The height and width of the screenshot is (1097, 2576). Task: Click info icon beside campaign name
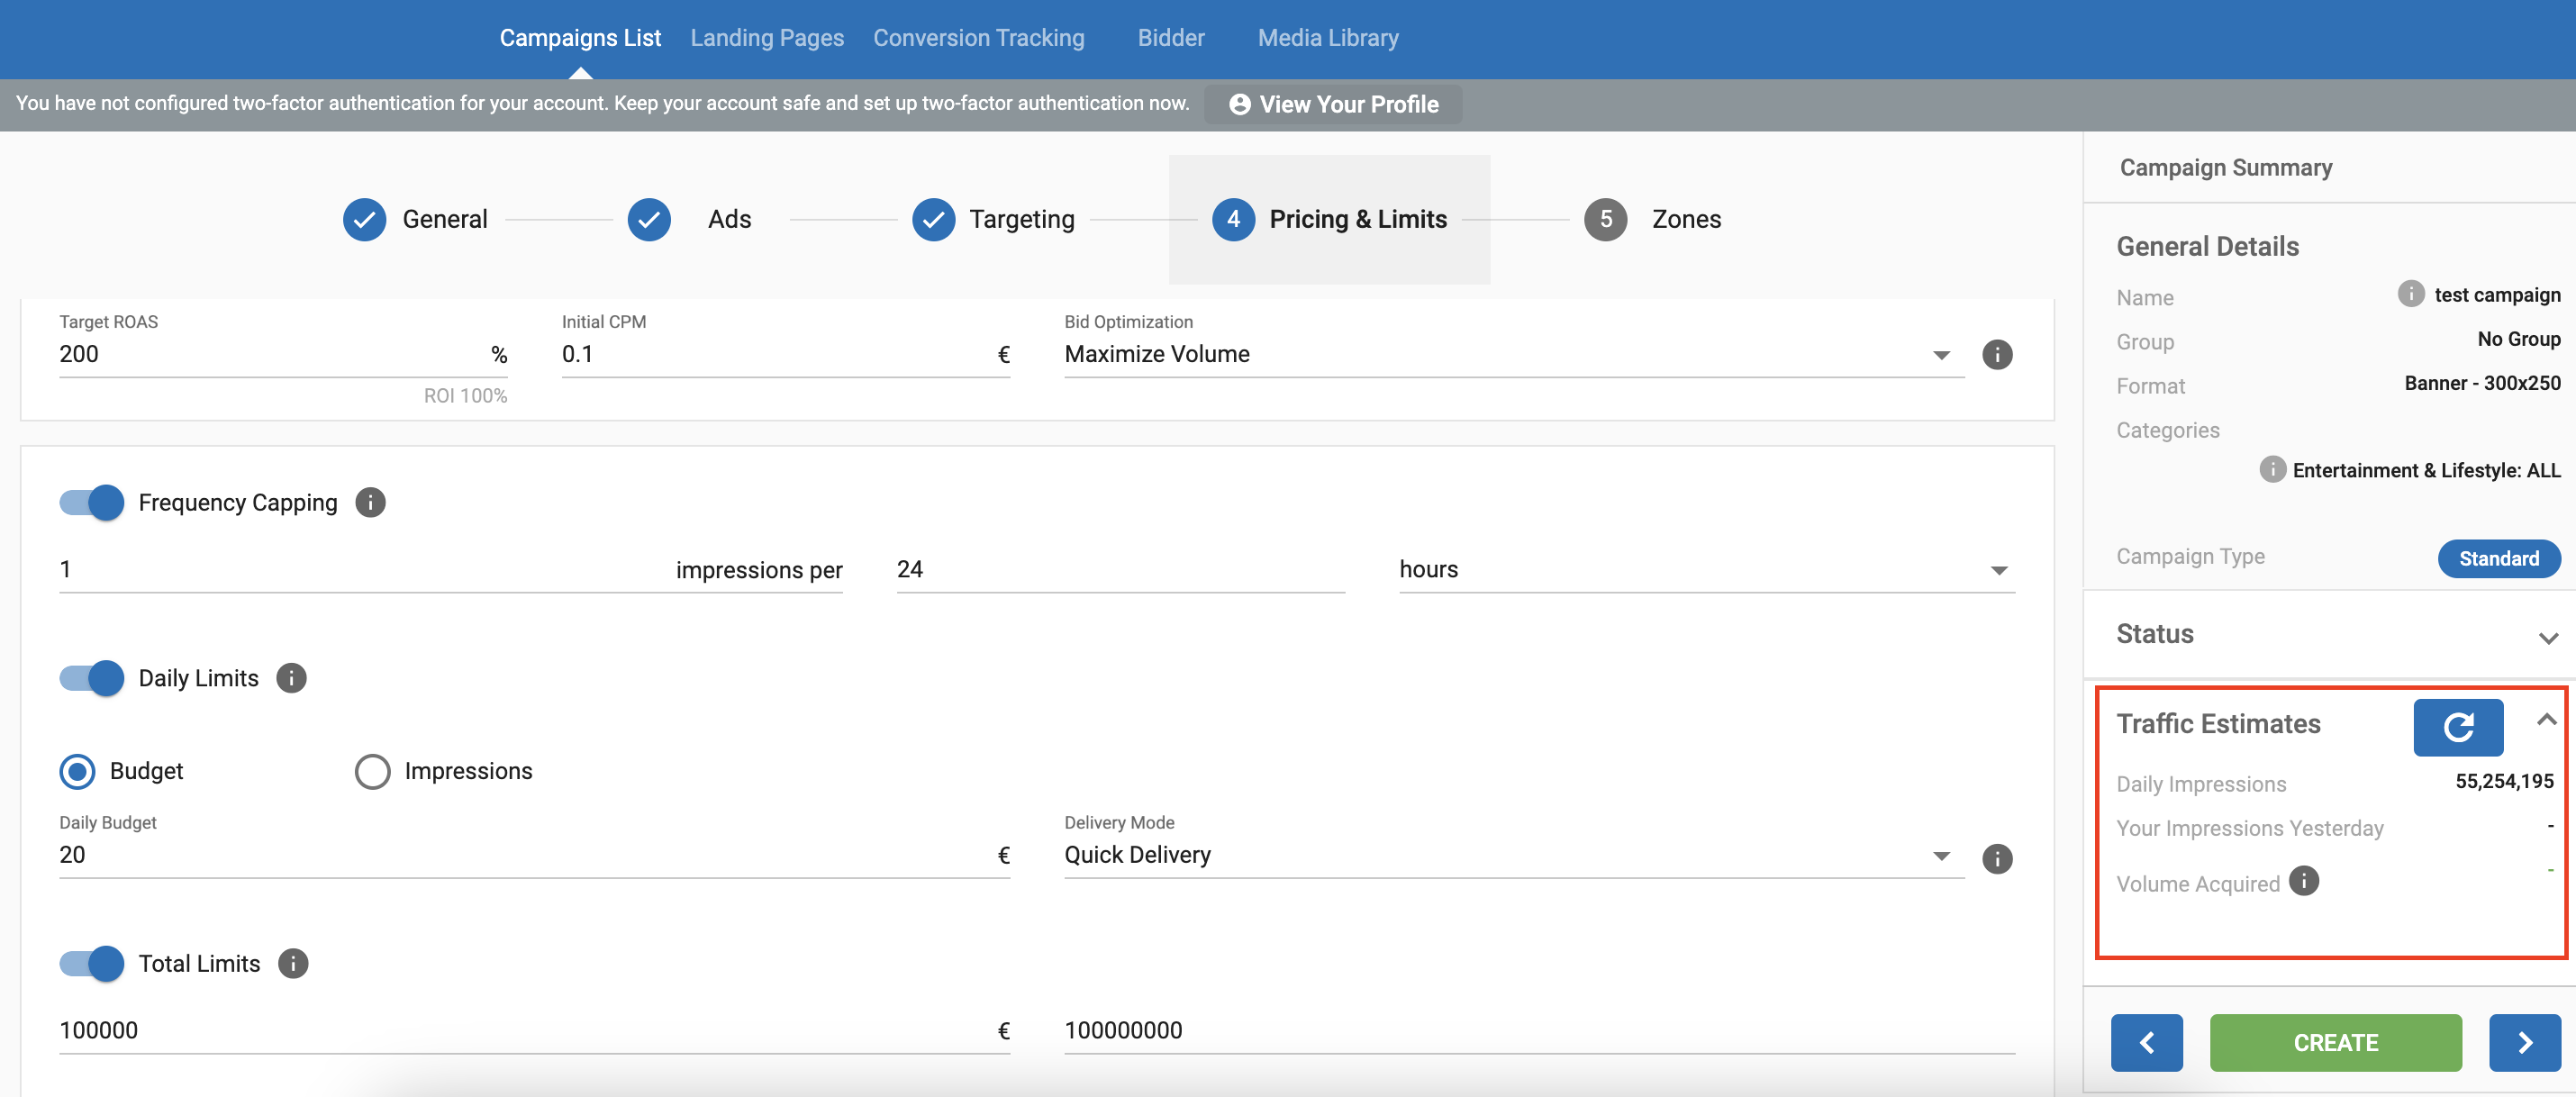[2410, 294]
